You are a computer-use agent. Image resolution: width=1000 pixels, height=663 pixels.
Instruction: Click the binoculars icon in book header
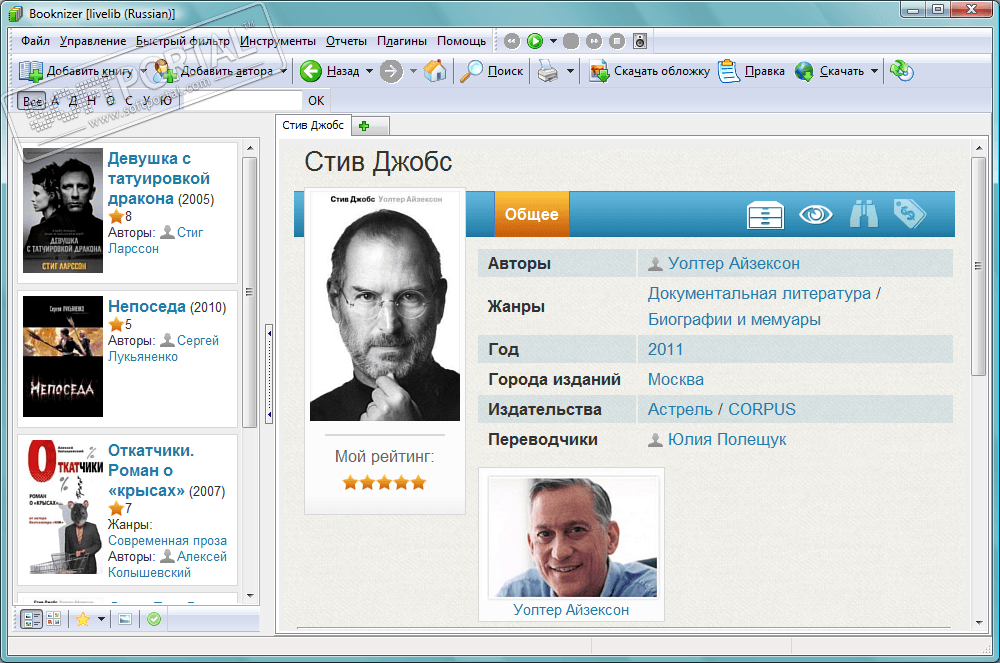click(864, 214)
